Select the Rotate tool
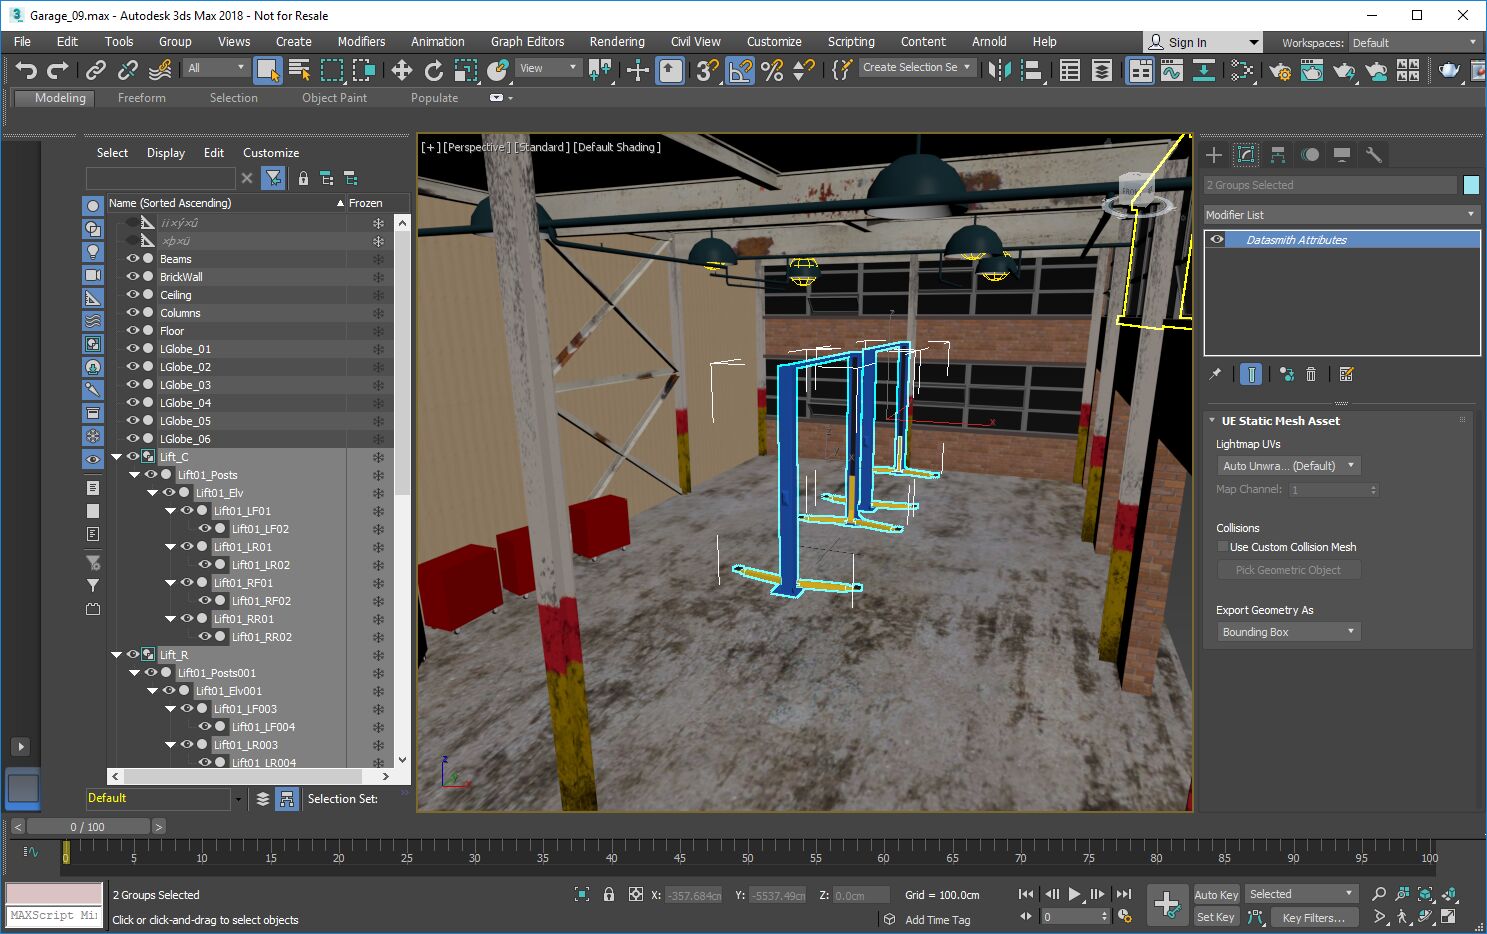This screenshot has width=1487, height=934. (433, 70)
